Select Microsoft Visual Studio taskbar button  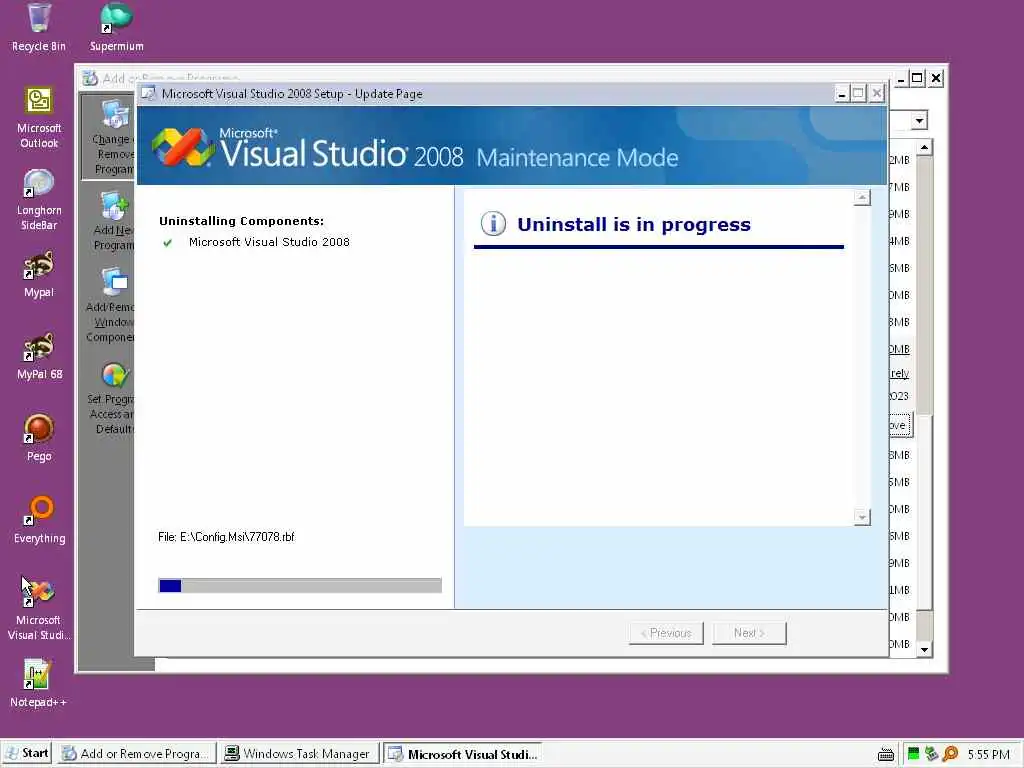click(462, 754)
